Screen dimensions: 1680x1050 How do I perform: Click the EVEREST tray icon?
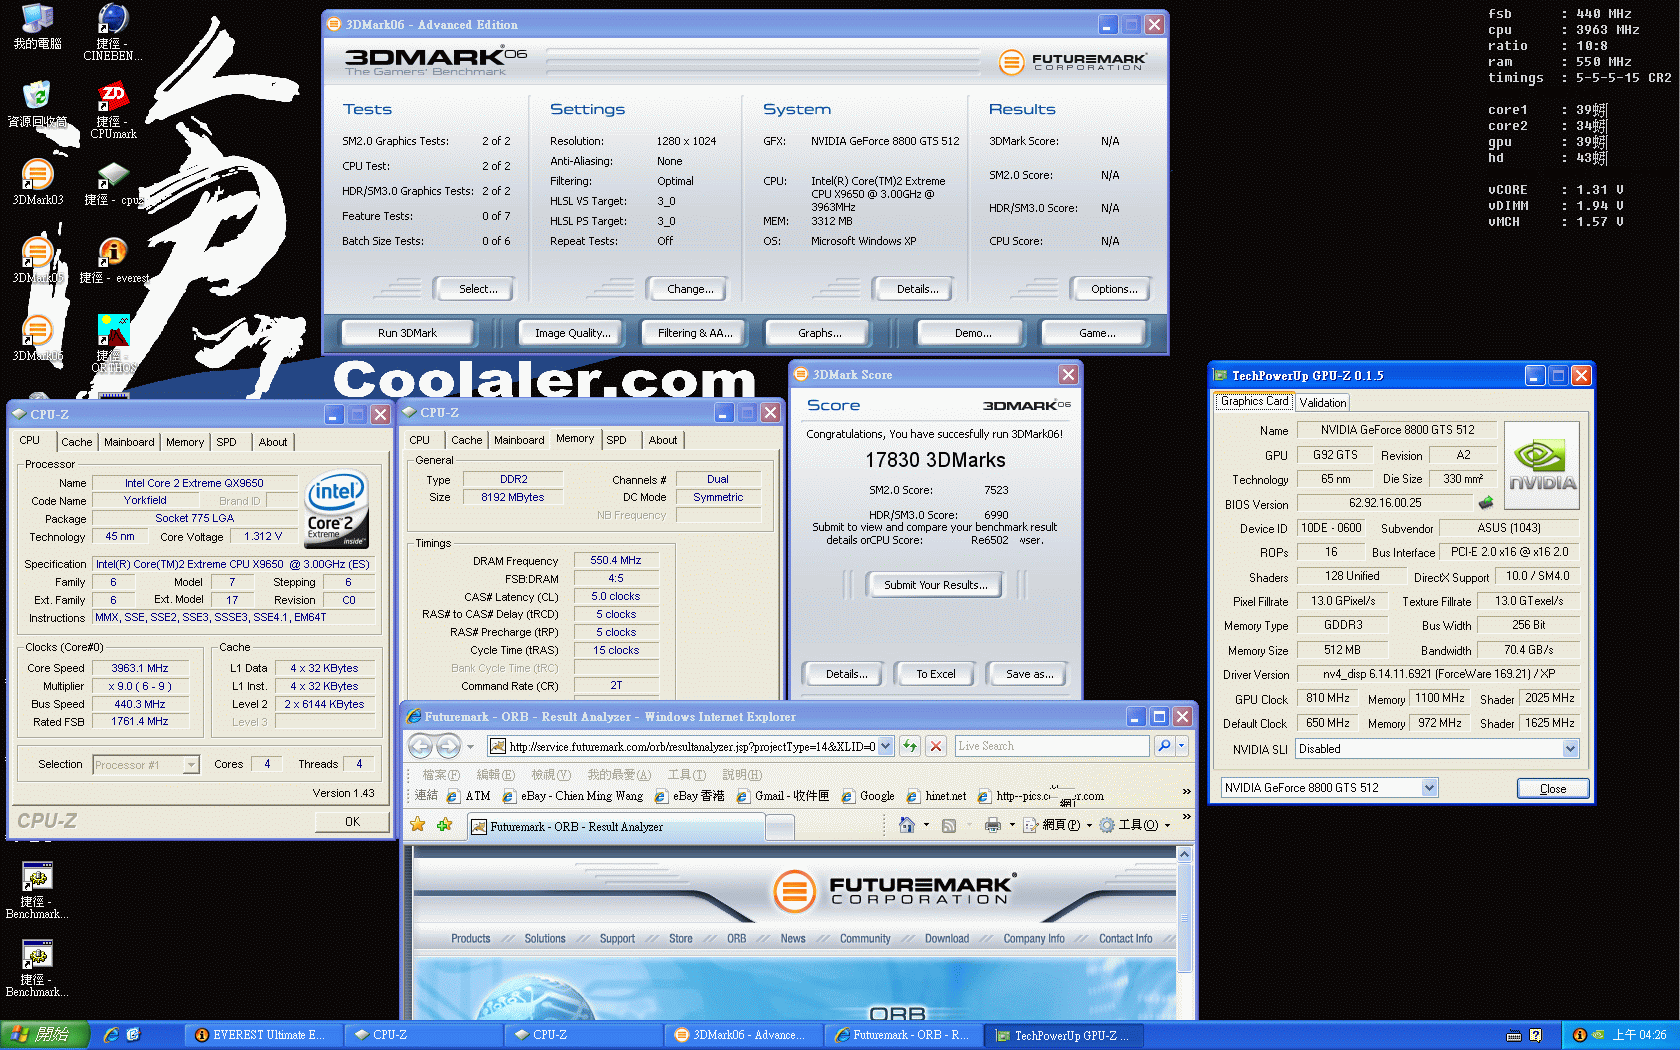(1579, 1035)
